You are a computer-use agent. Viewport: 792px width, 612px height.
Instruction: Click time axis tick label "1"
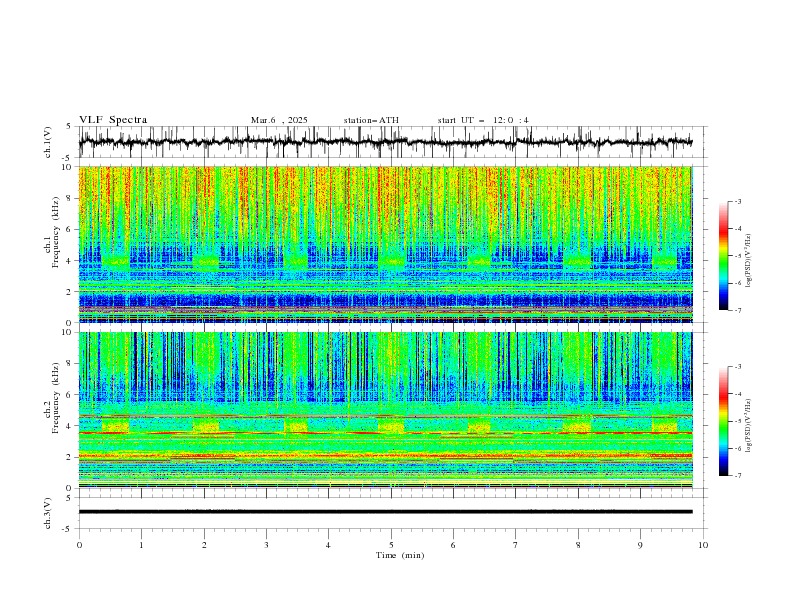pyautogui.click(x=141, y=545)
